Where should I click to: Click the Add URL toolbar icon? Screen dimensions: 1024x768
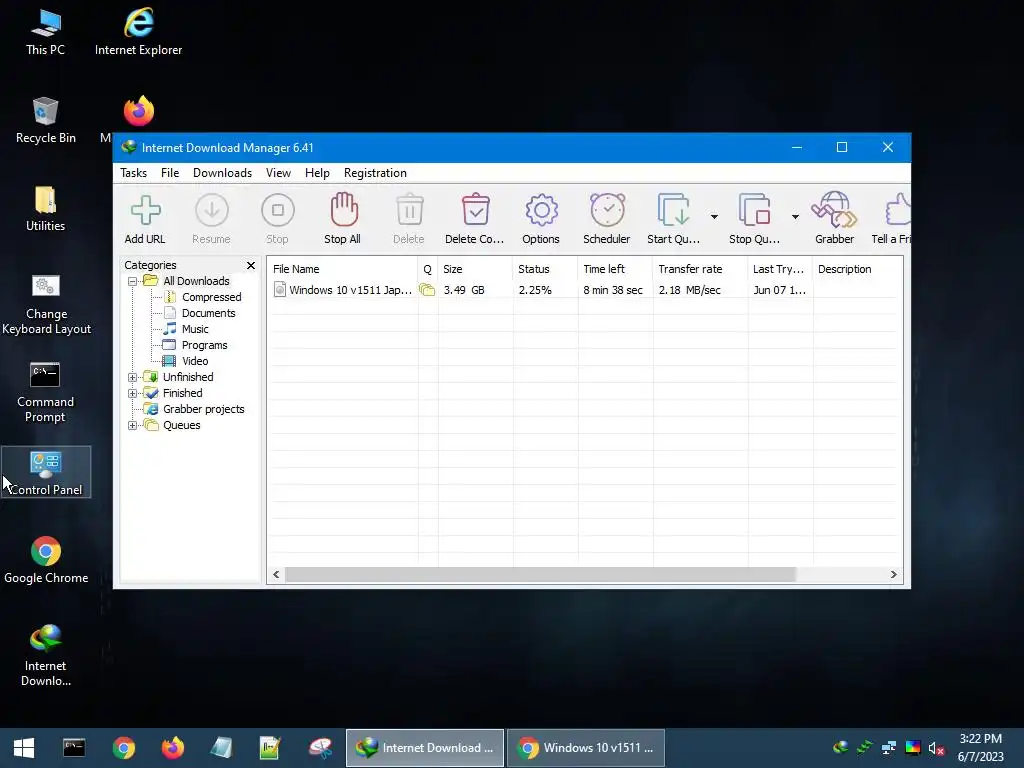(x=145, y=211)
